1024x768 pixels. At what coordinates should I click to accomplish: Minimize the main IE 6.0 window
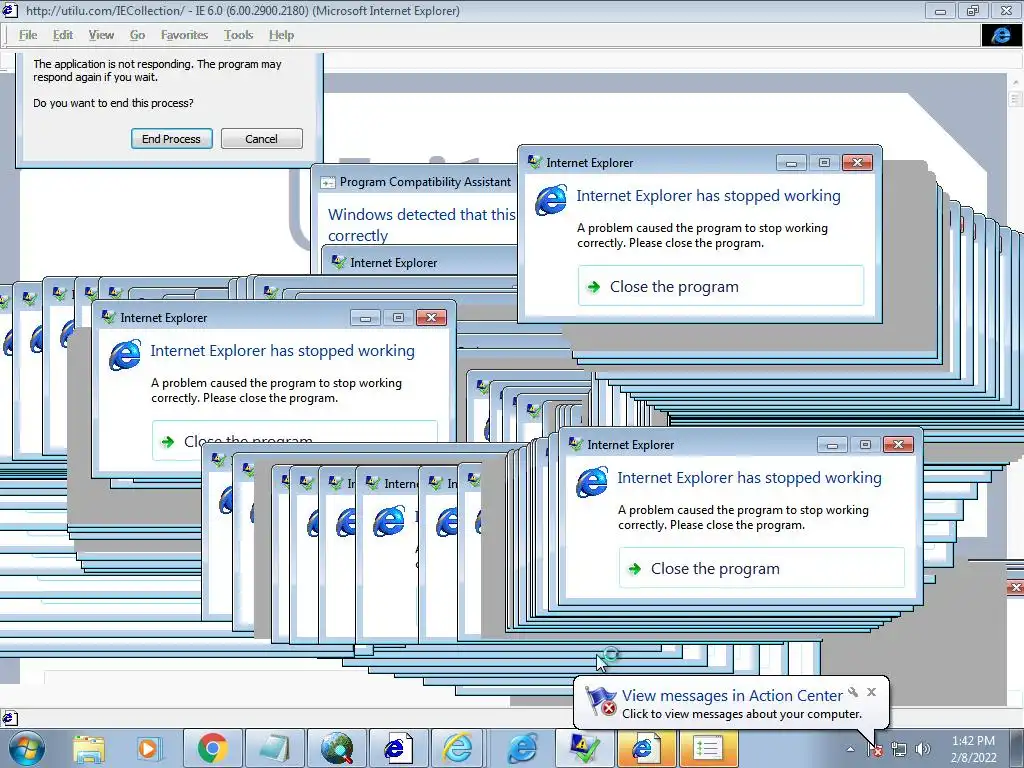pos(940,10)
